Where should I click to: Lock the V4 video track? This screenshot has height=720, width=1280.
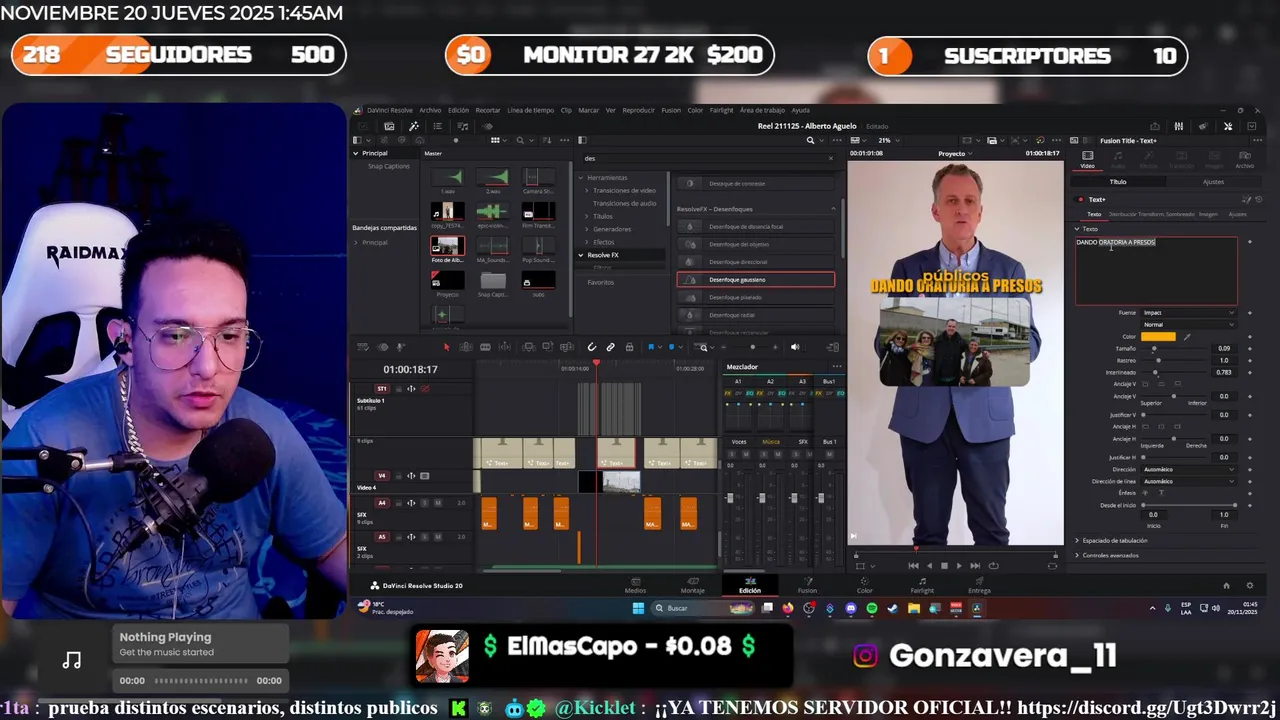coord(401,476)
